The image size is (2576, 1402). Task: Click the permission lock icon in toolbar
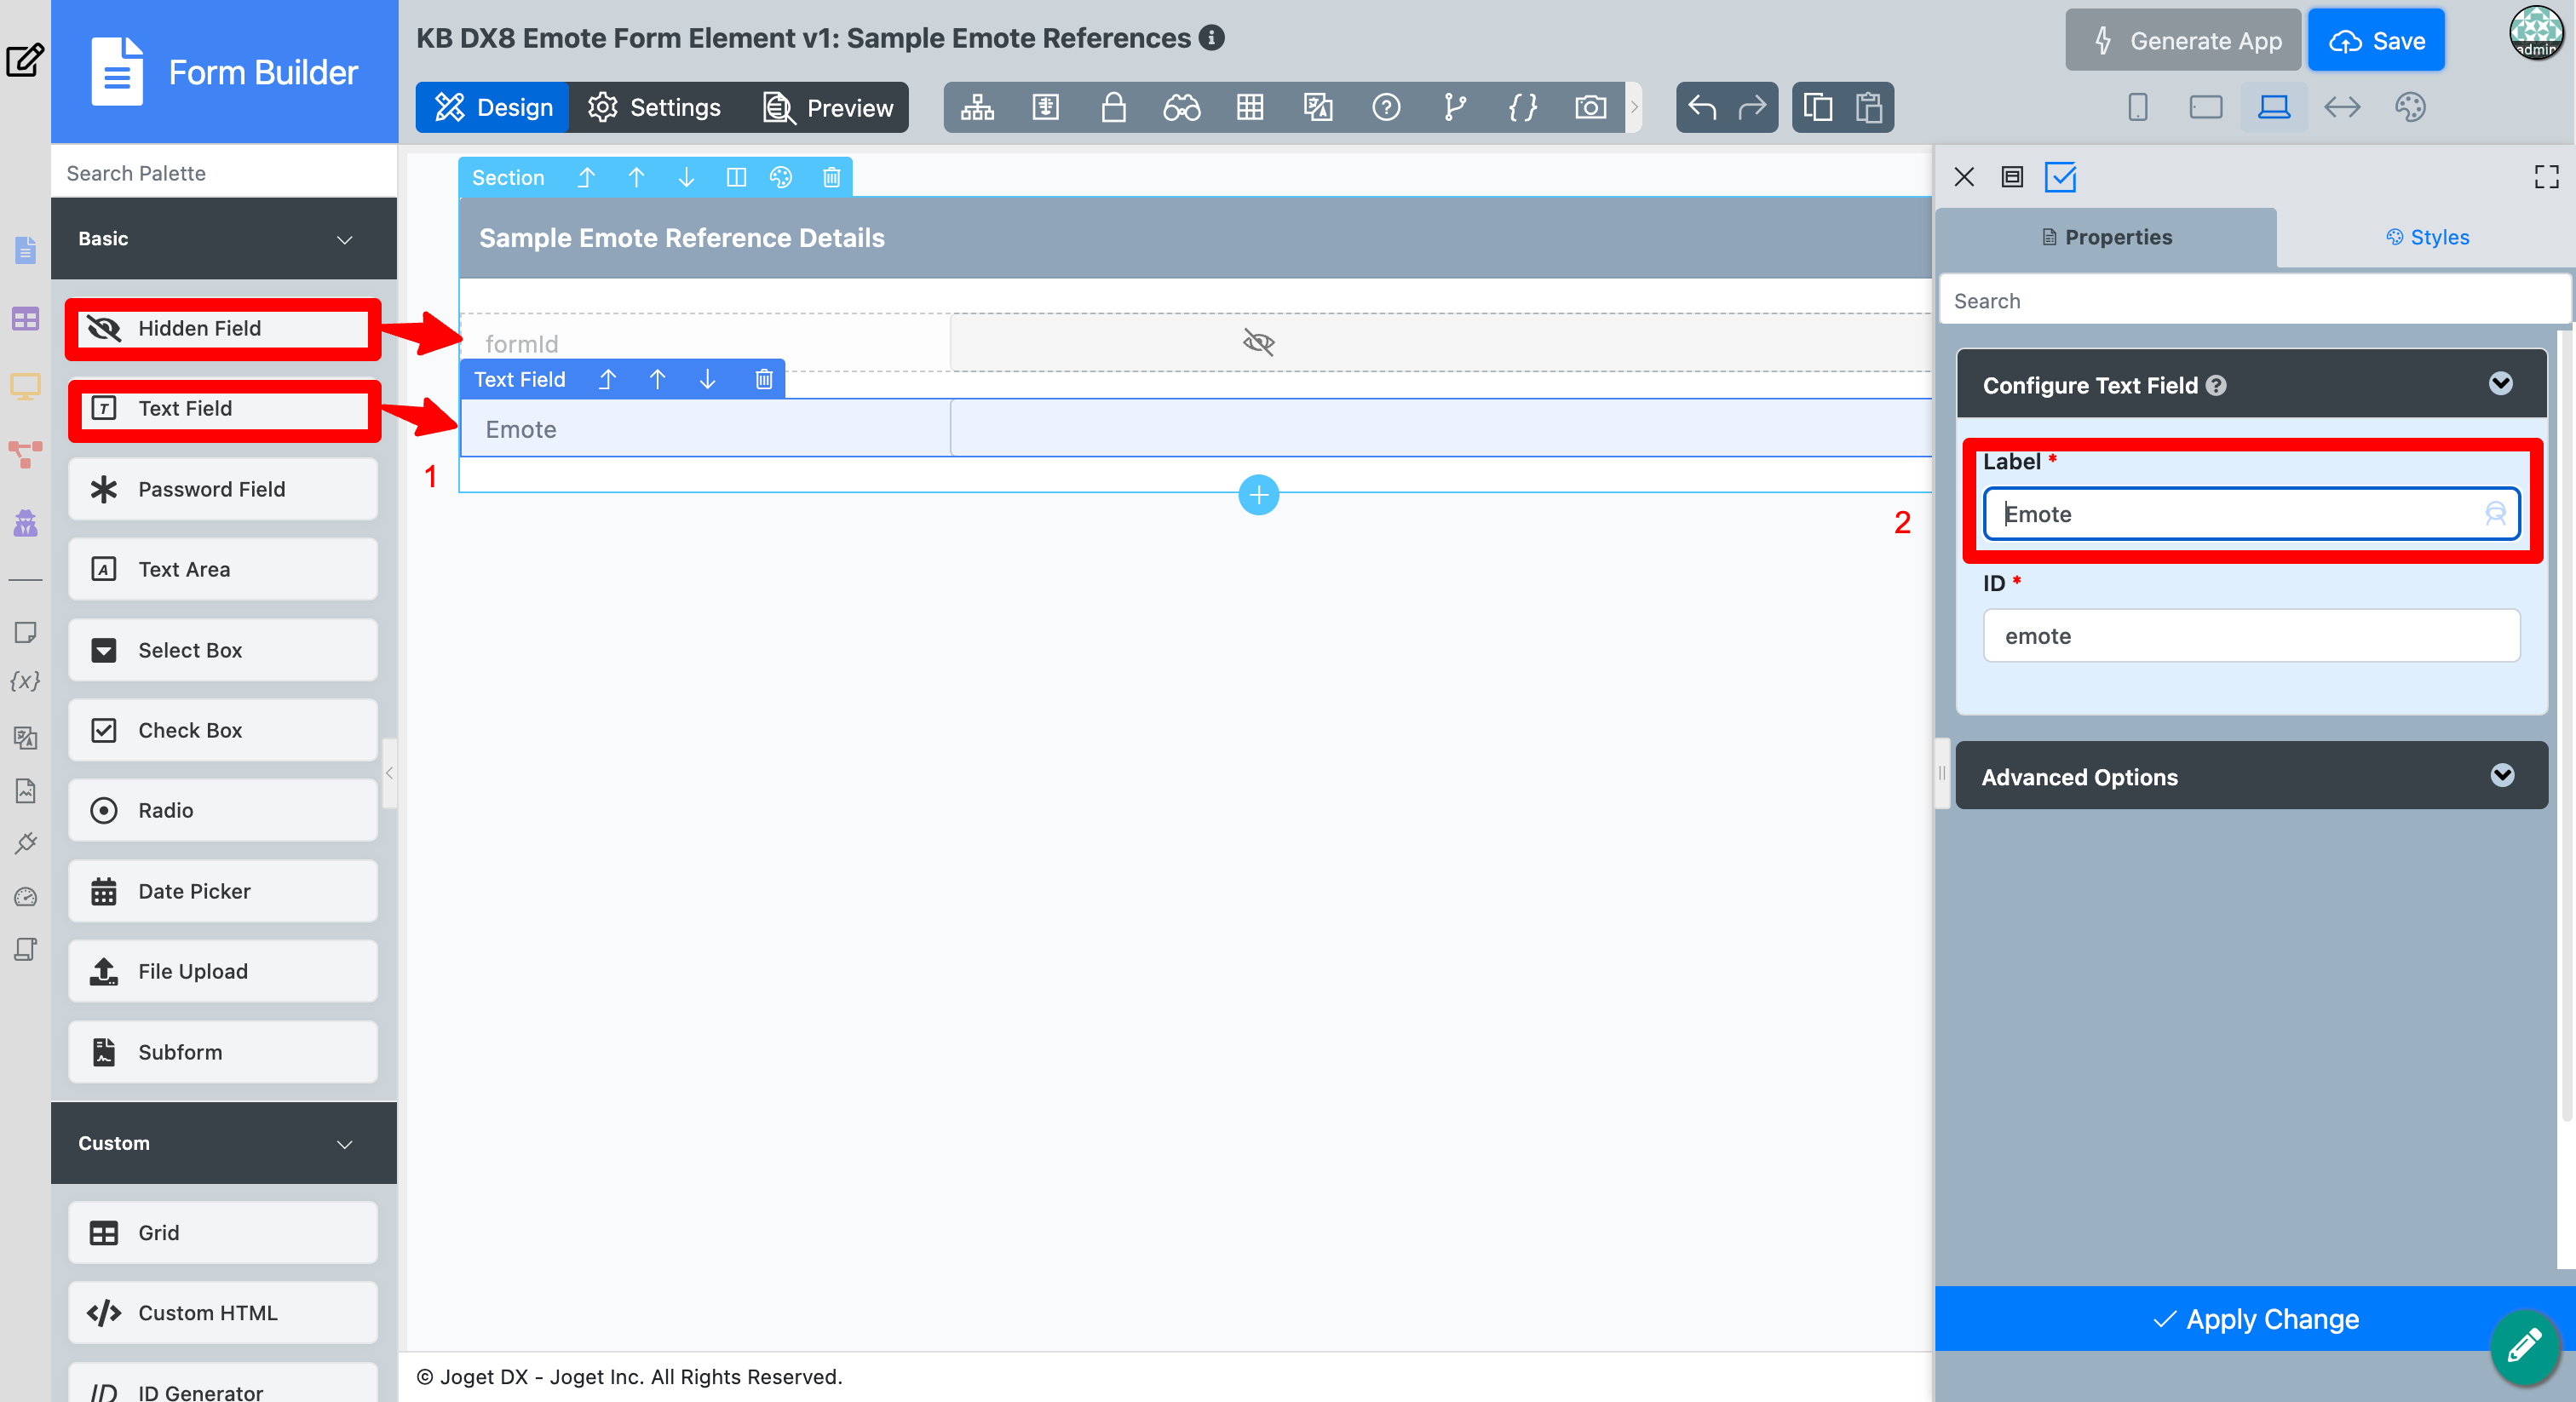pyautogui.click(x=1113, y=107)
